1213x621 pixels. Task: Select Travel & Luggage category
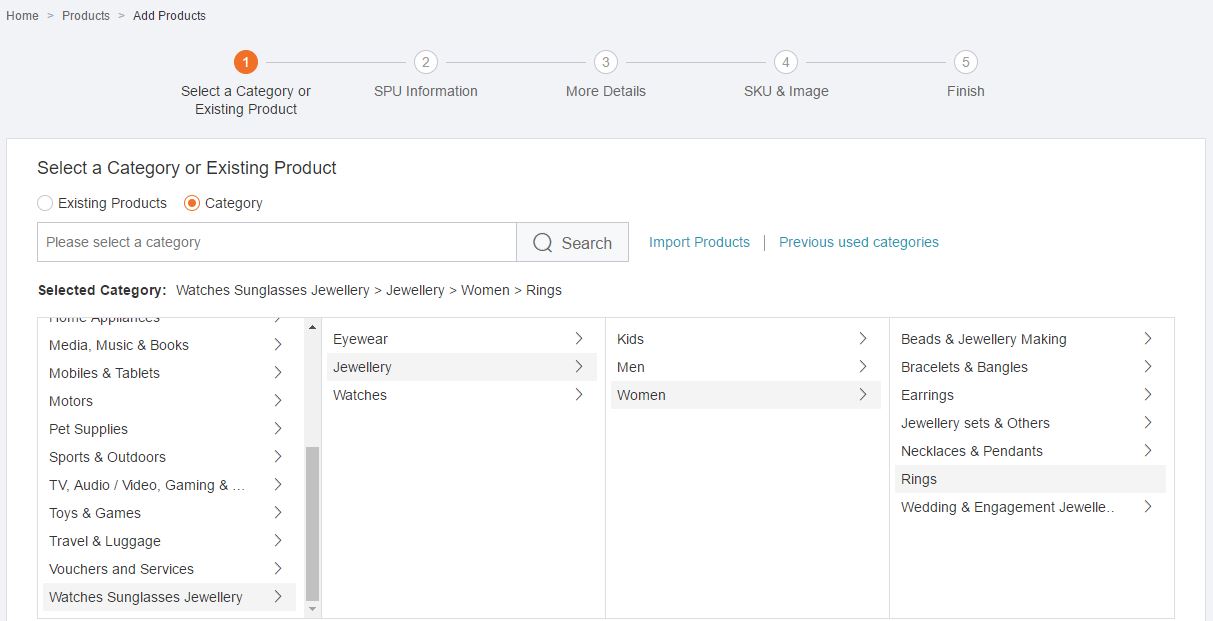coord(169,541)
